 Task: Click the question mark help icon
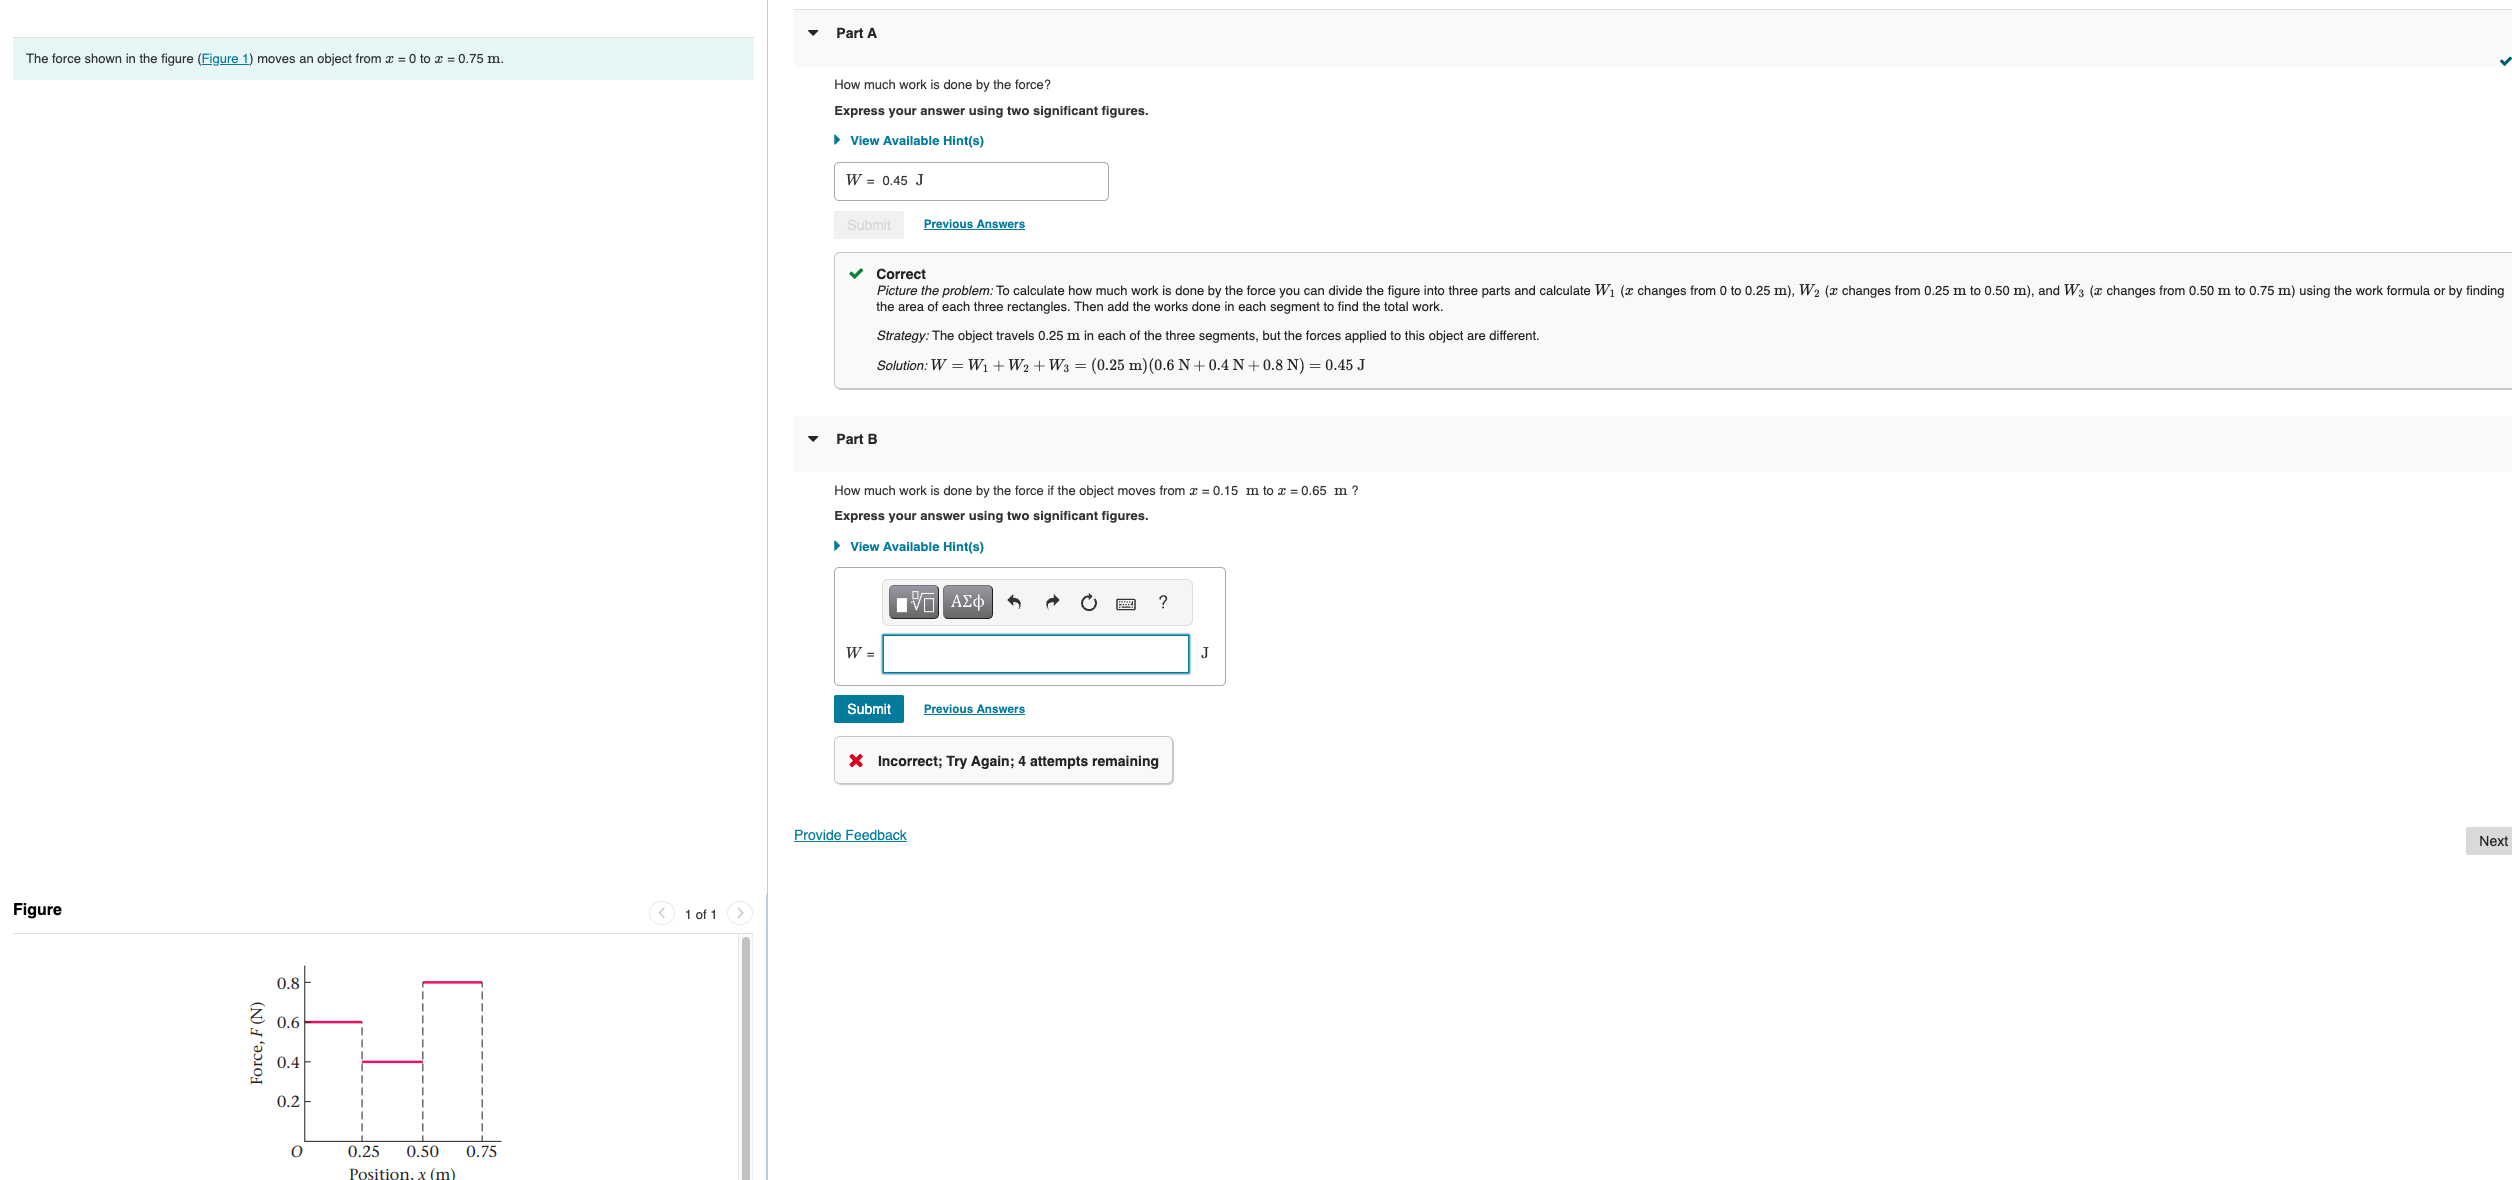pos(1162,602)
